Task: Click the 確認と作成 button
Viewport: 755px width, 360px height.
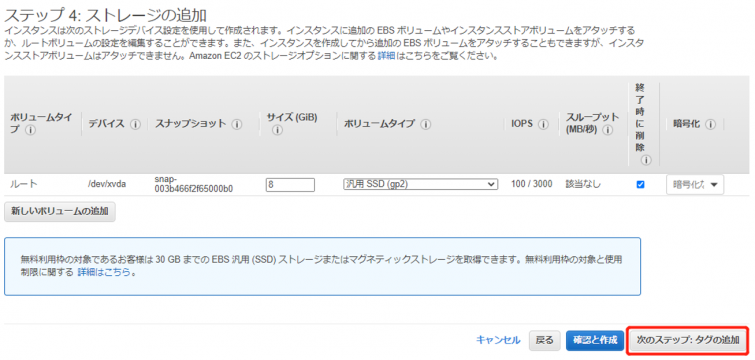Action: pyautogui.click(x=595, y=340)
